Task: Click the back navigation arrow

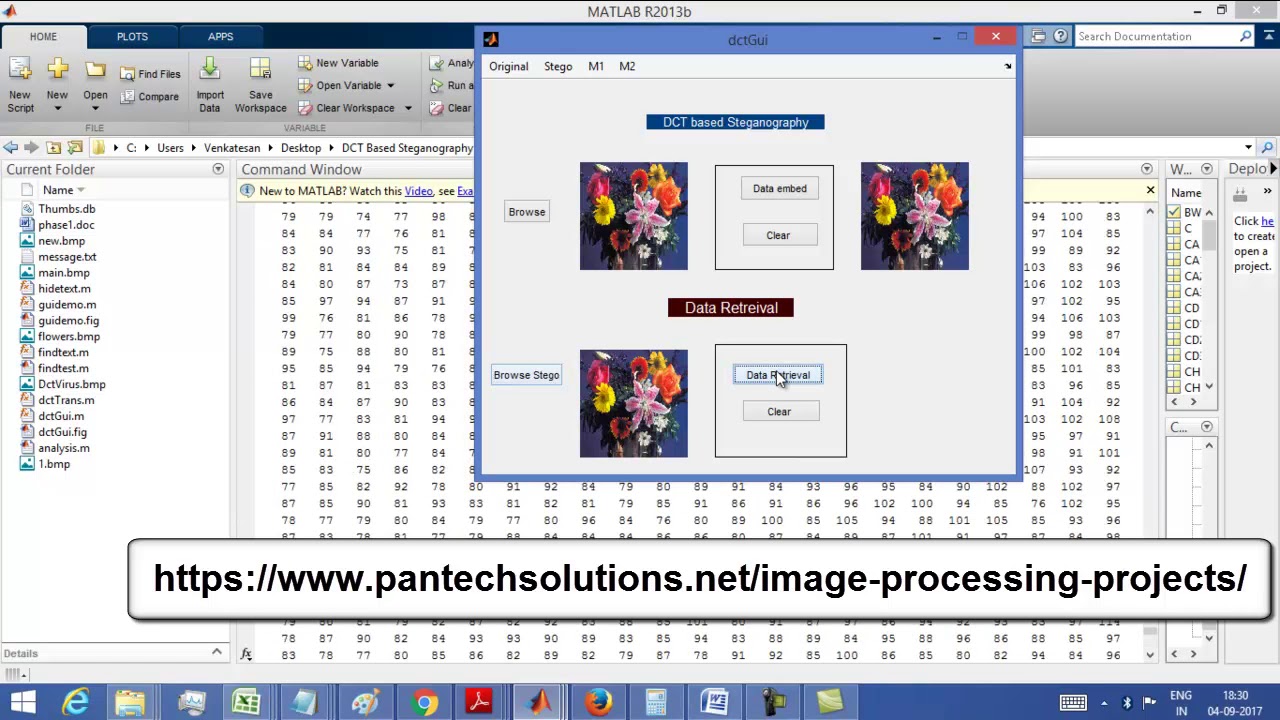Action: 10,148
